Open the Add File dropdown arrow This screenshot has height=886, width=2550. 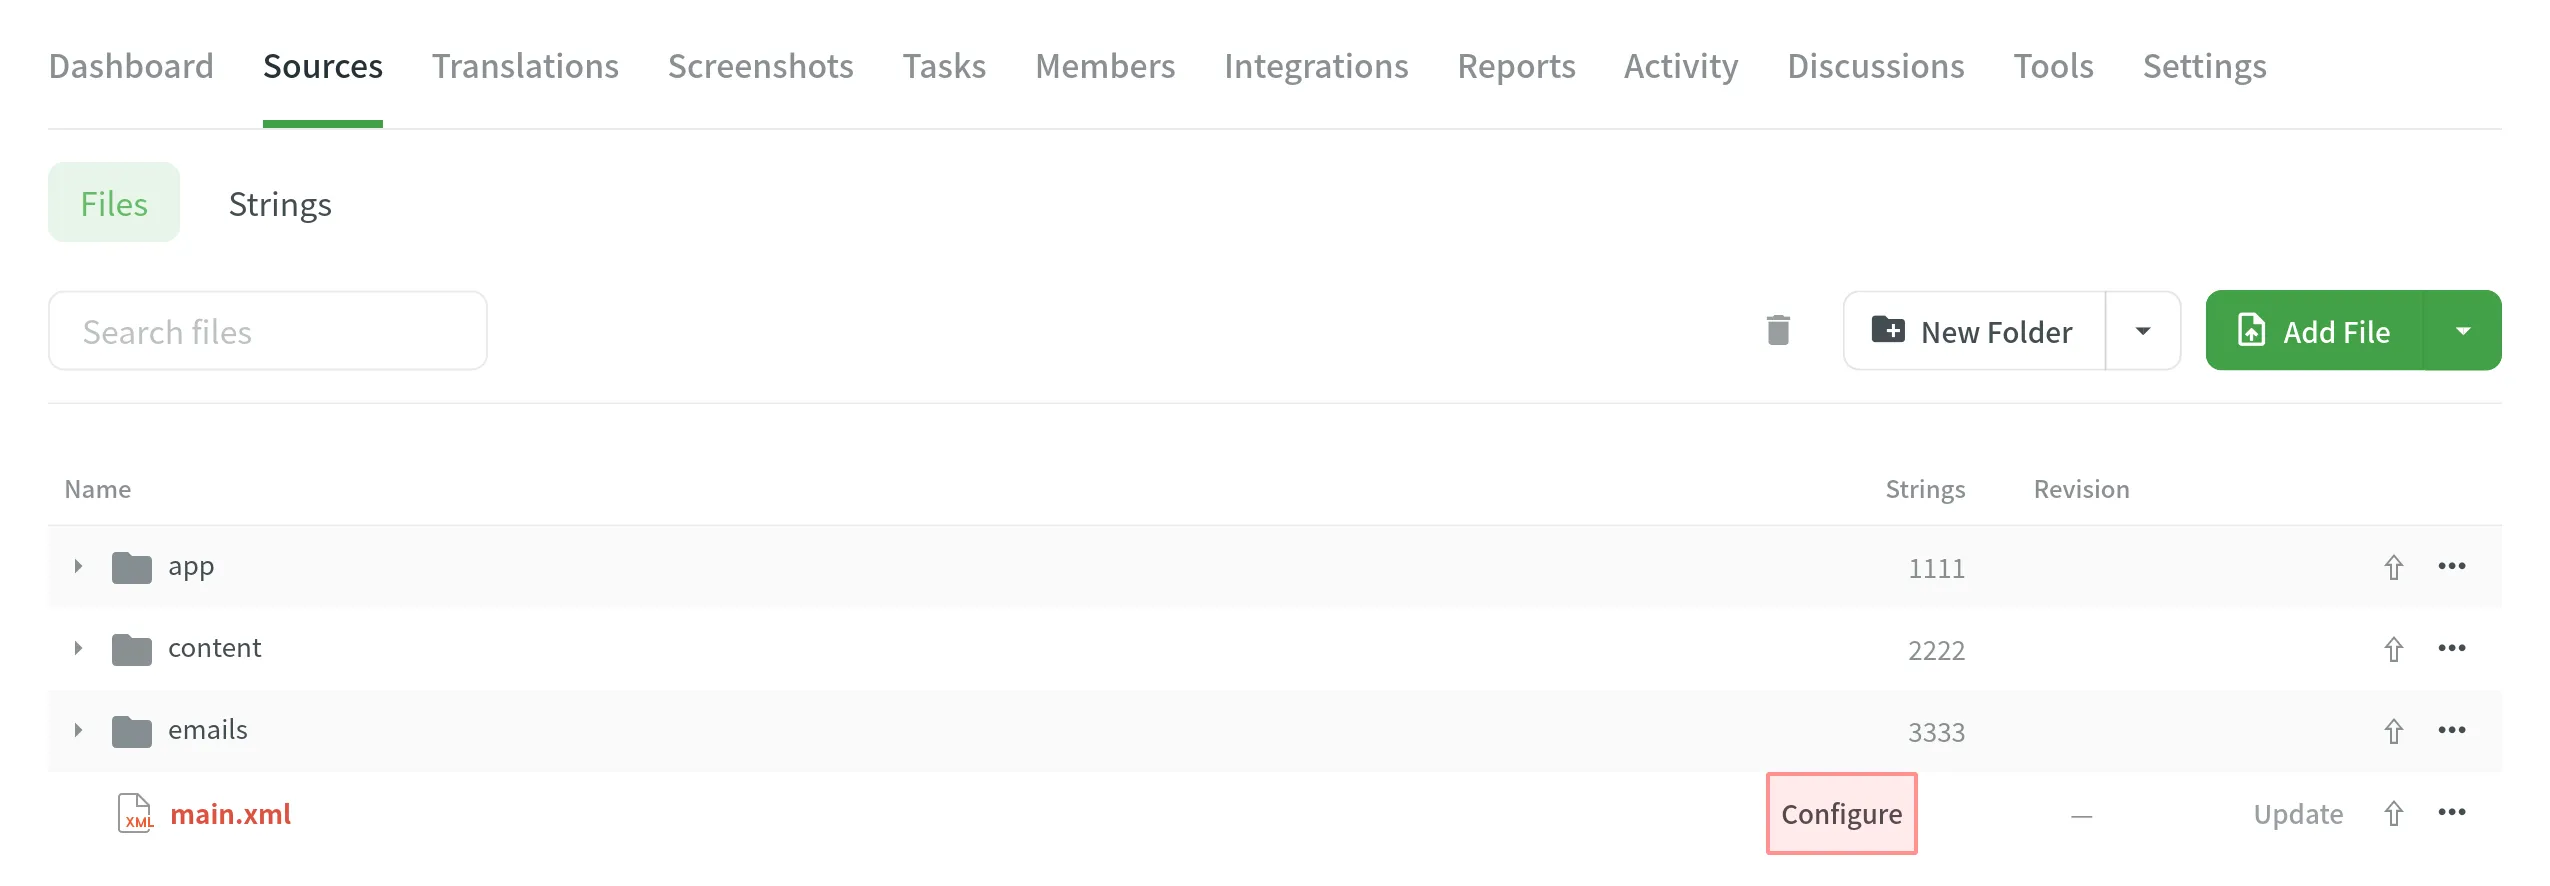pos(2464,330)
